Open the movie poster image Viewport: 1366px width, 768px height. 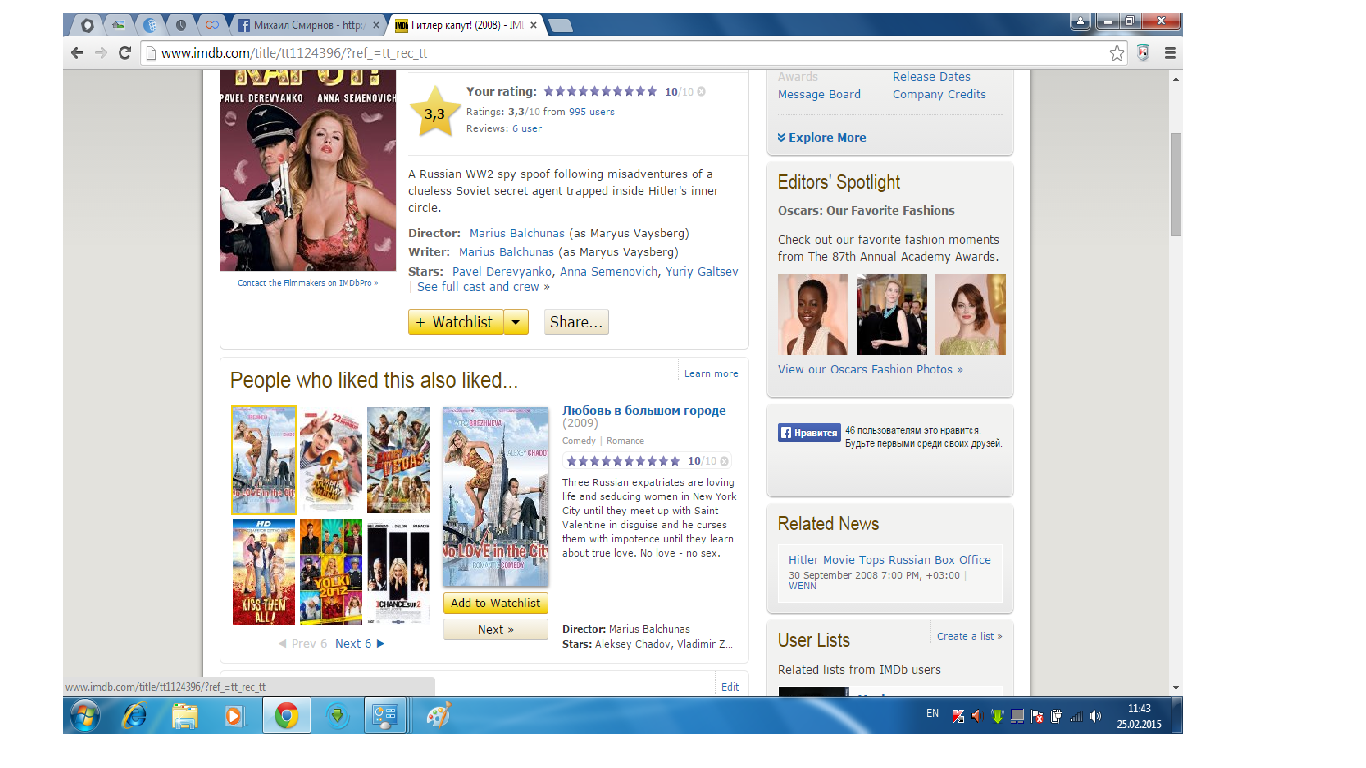tap(308, 172)
